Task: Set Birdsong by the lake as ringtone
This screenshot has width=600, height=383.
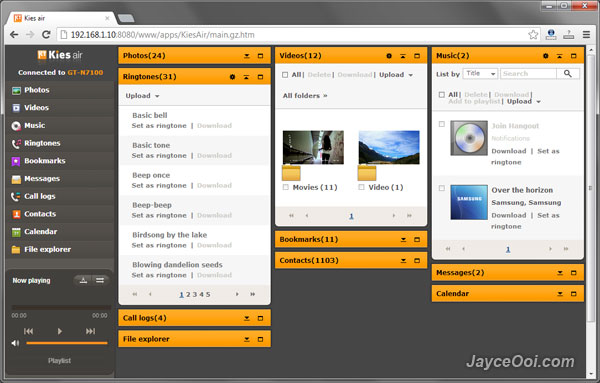Action: point(159,245)
